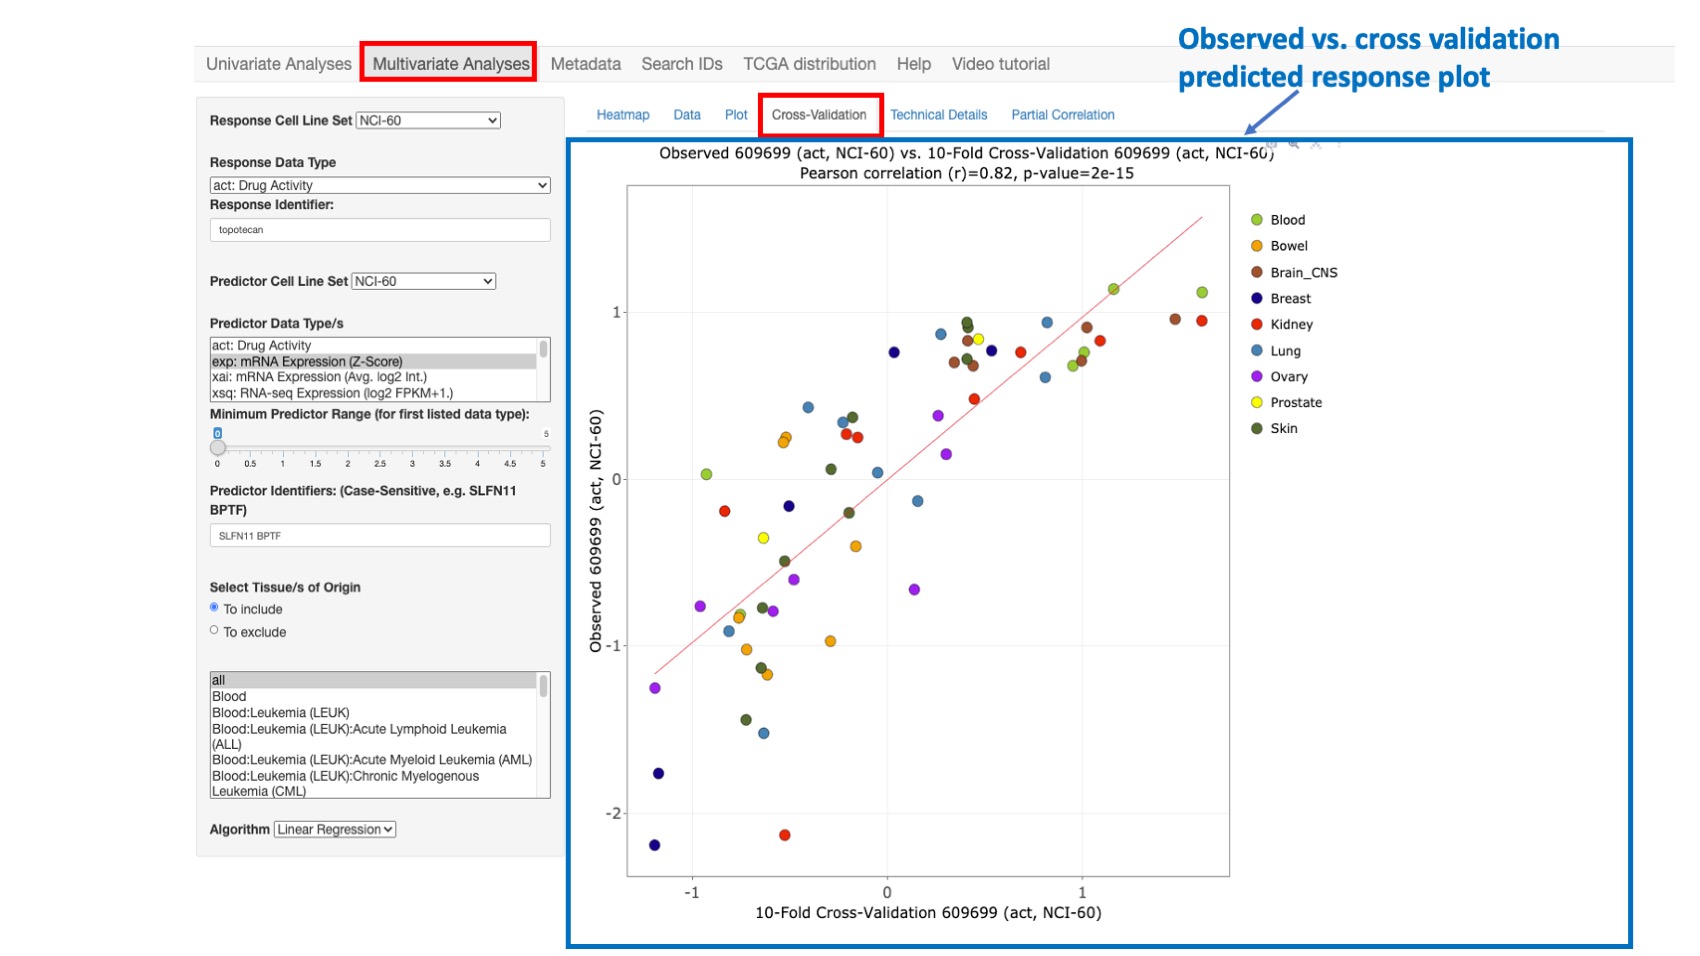
Task: Switch to the Plot tab
Action: coord(736,114)
